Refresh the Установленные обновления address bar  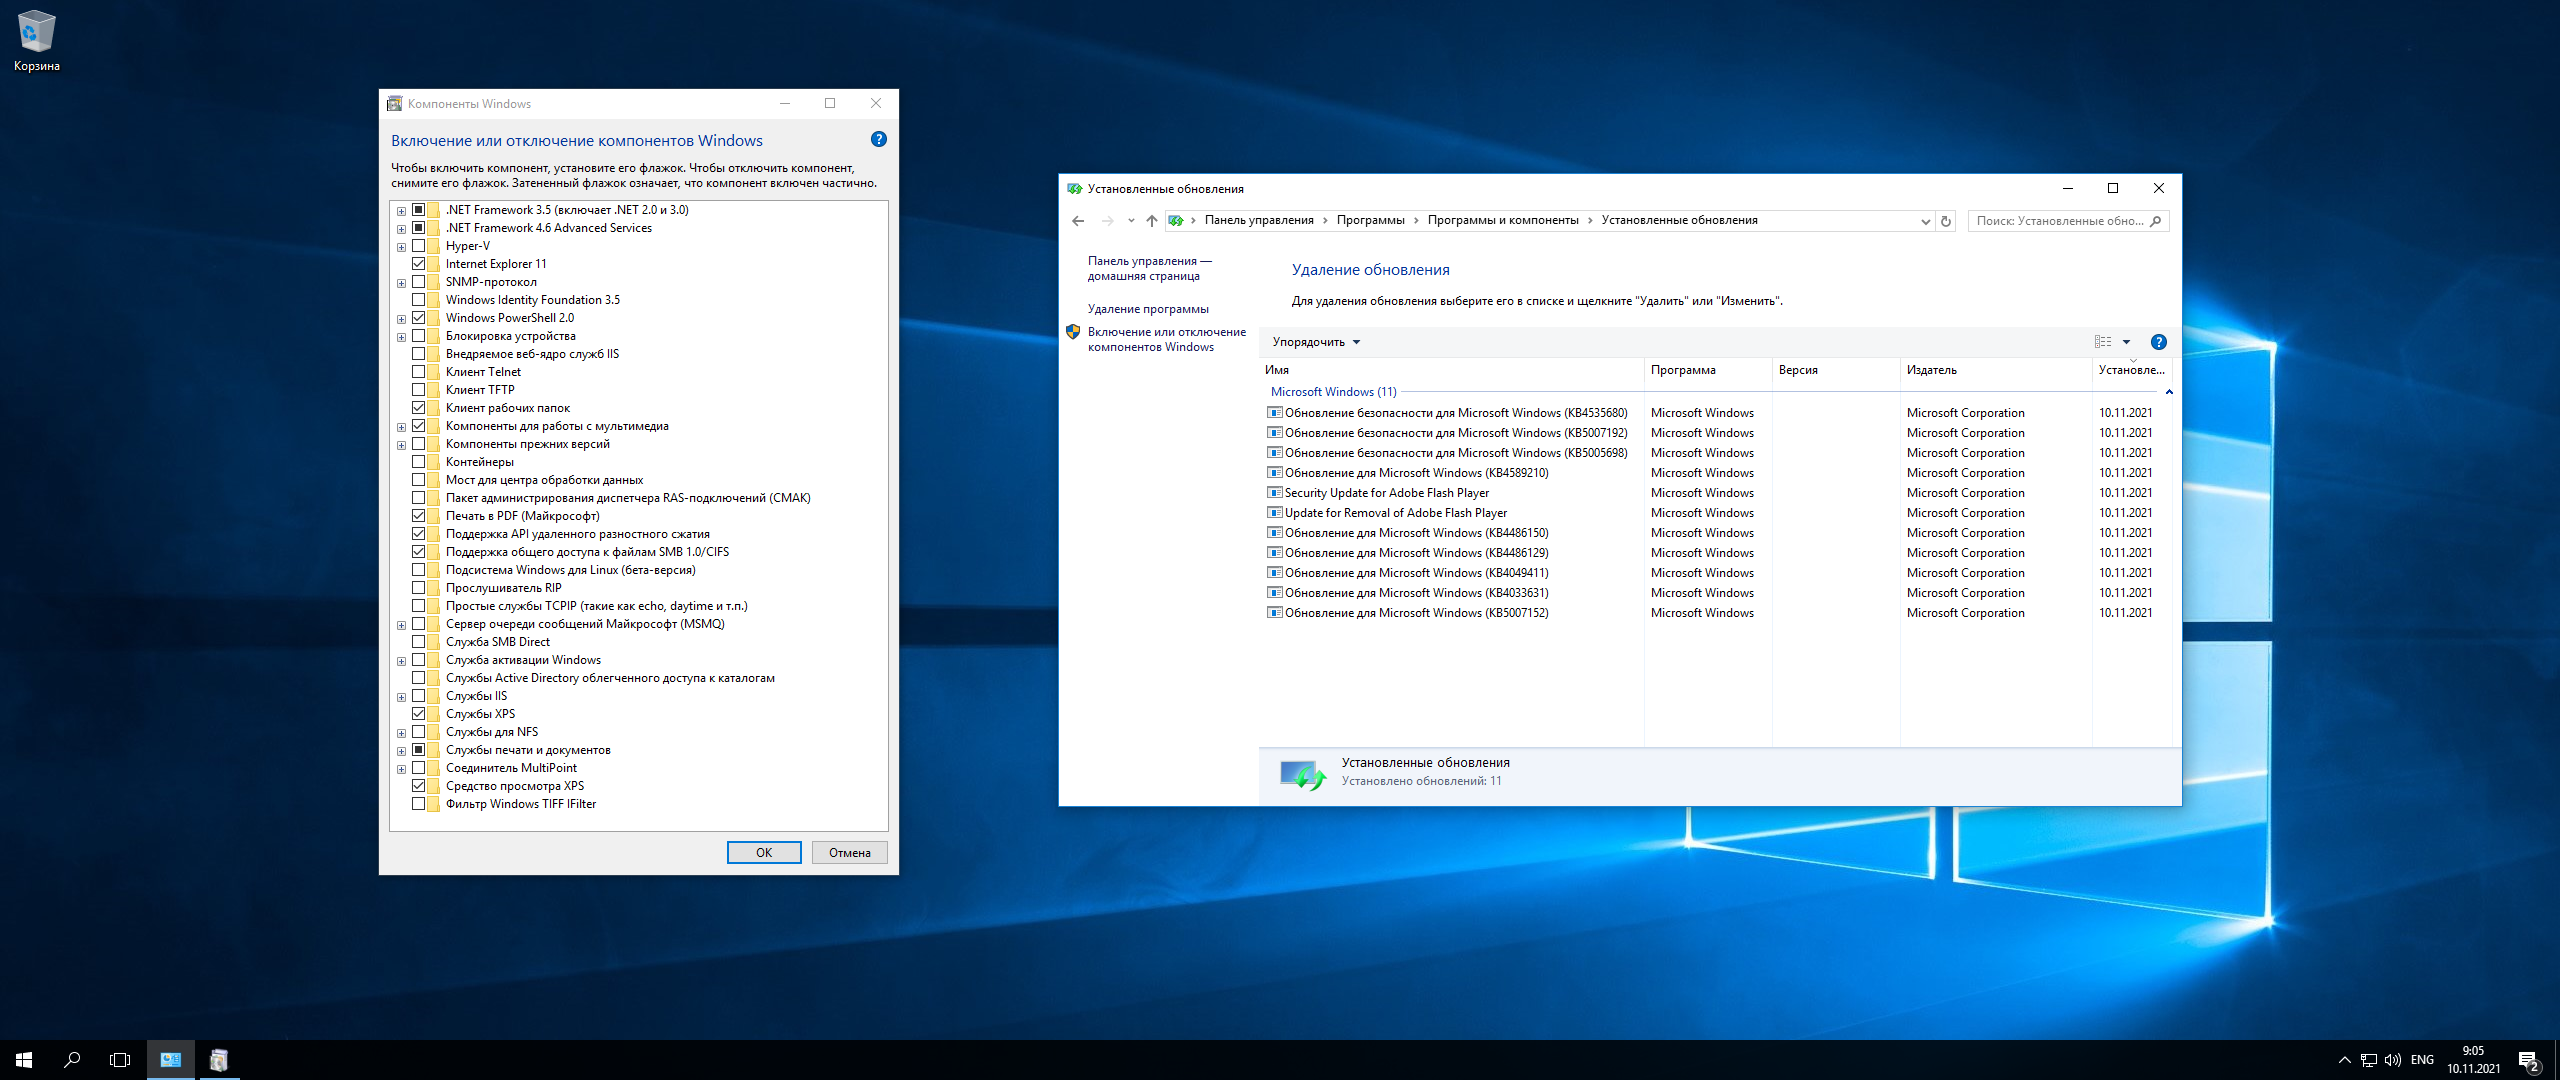click(x=1946, y=221)
